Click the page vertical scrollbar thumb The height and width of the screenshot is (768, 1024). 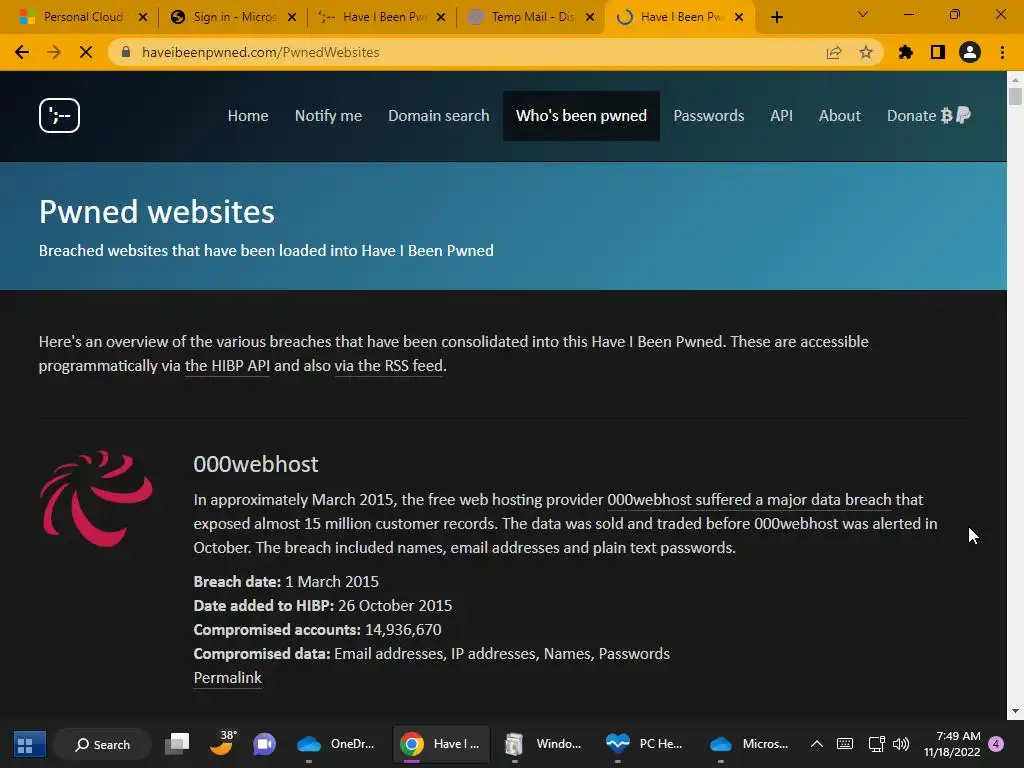pyautogui.click(x=1015, y=96)
